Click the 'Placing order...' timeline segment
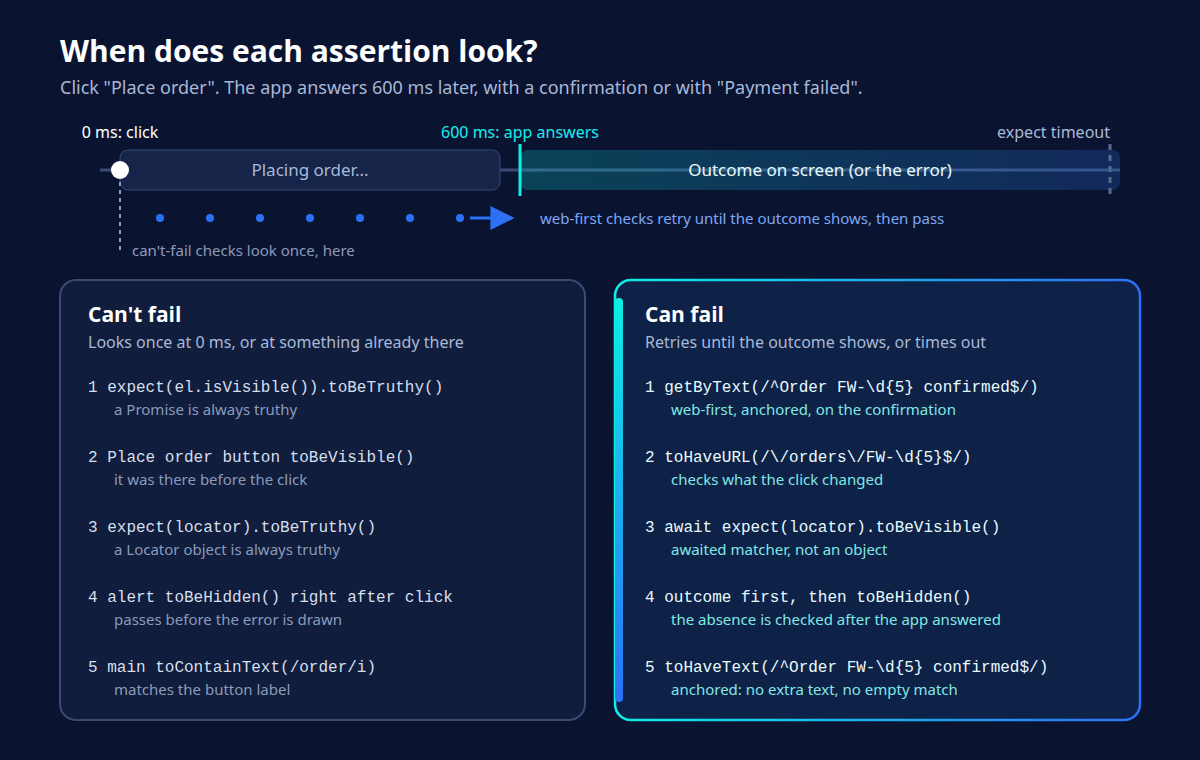This screenshot has height=760, width=1200. 310,170
